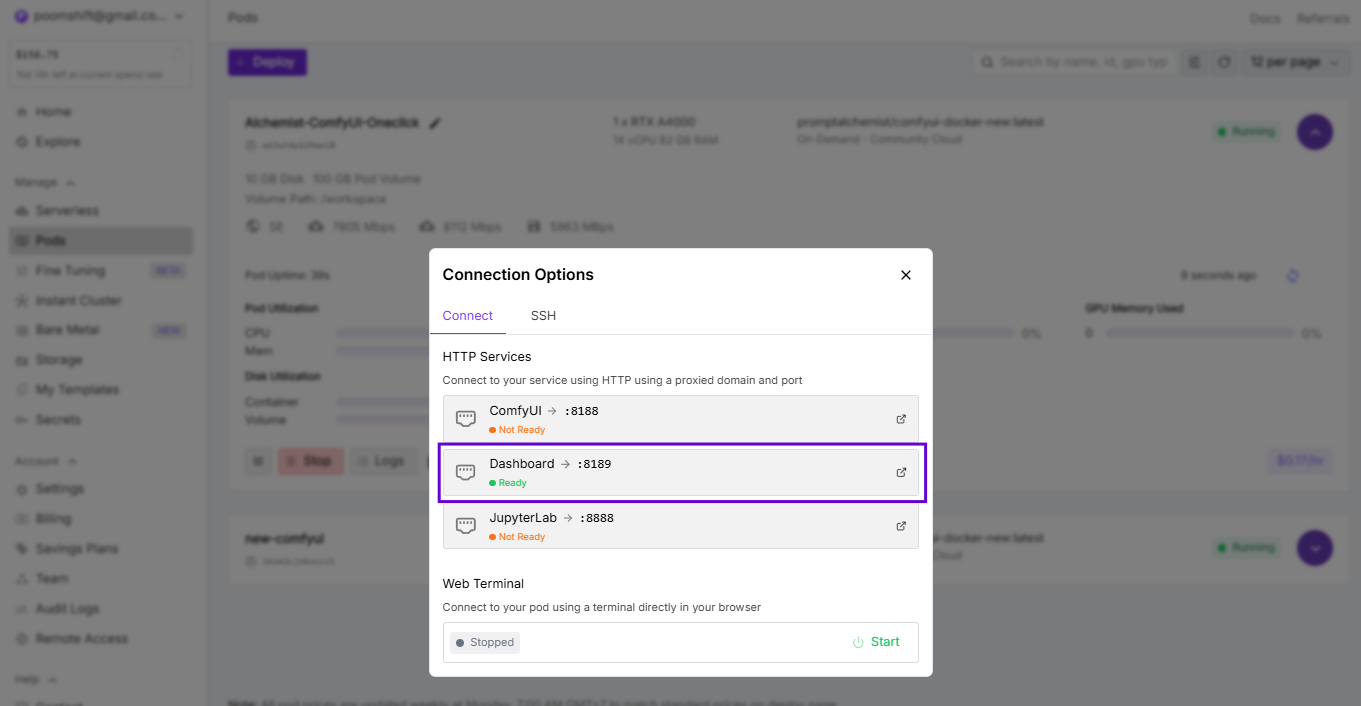Click the new-comfyui pod name

point(285,539)
